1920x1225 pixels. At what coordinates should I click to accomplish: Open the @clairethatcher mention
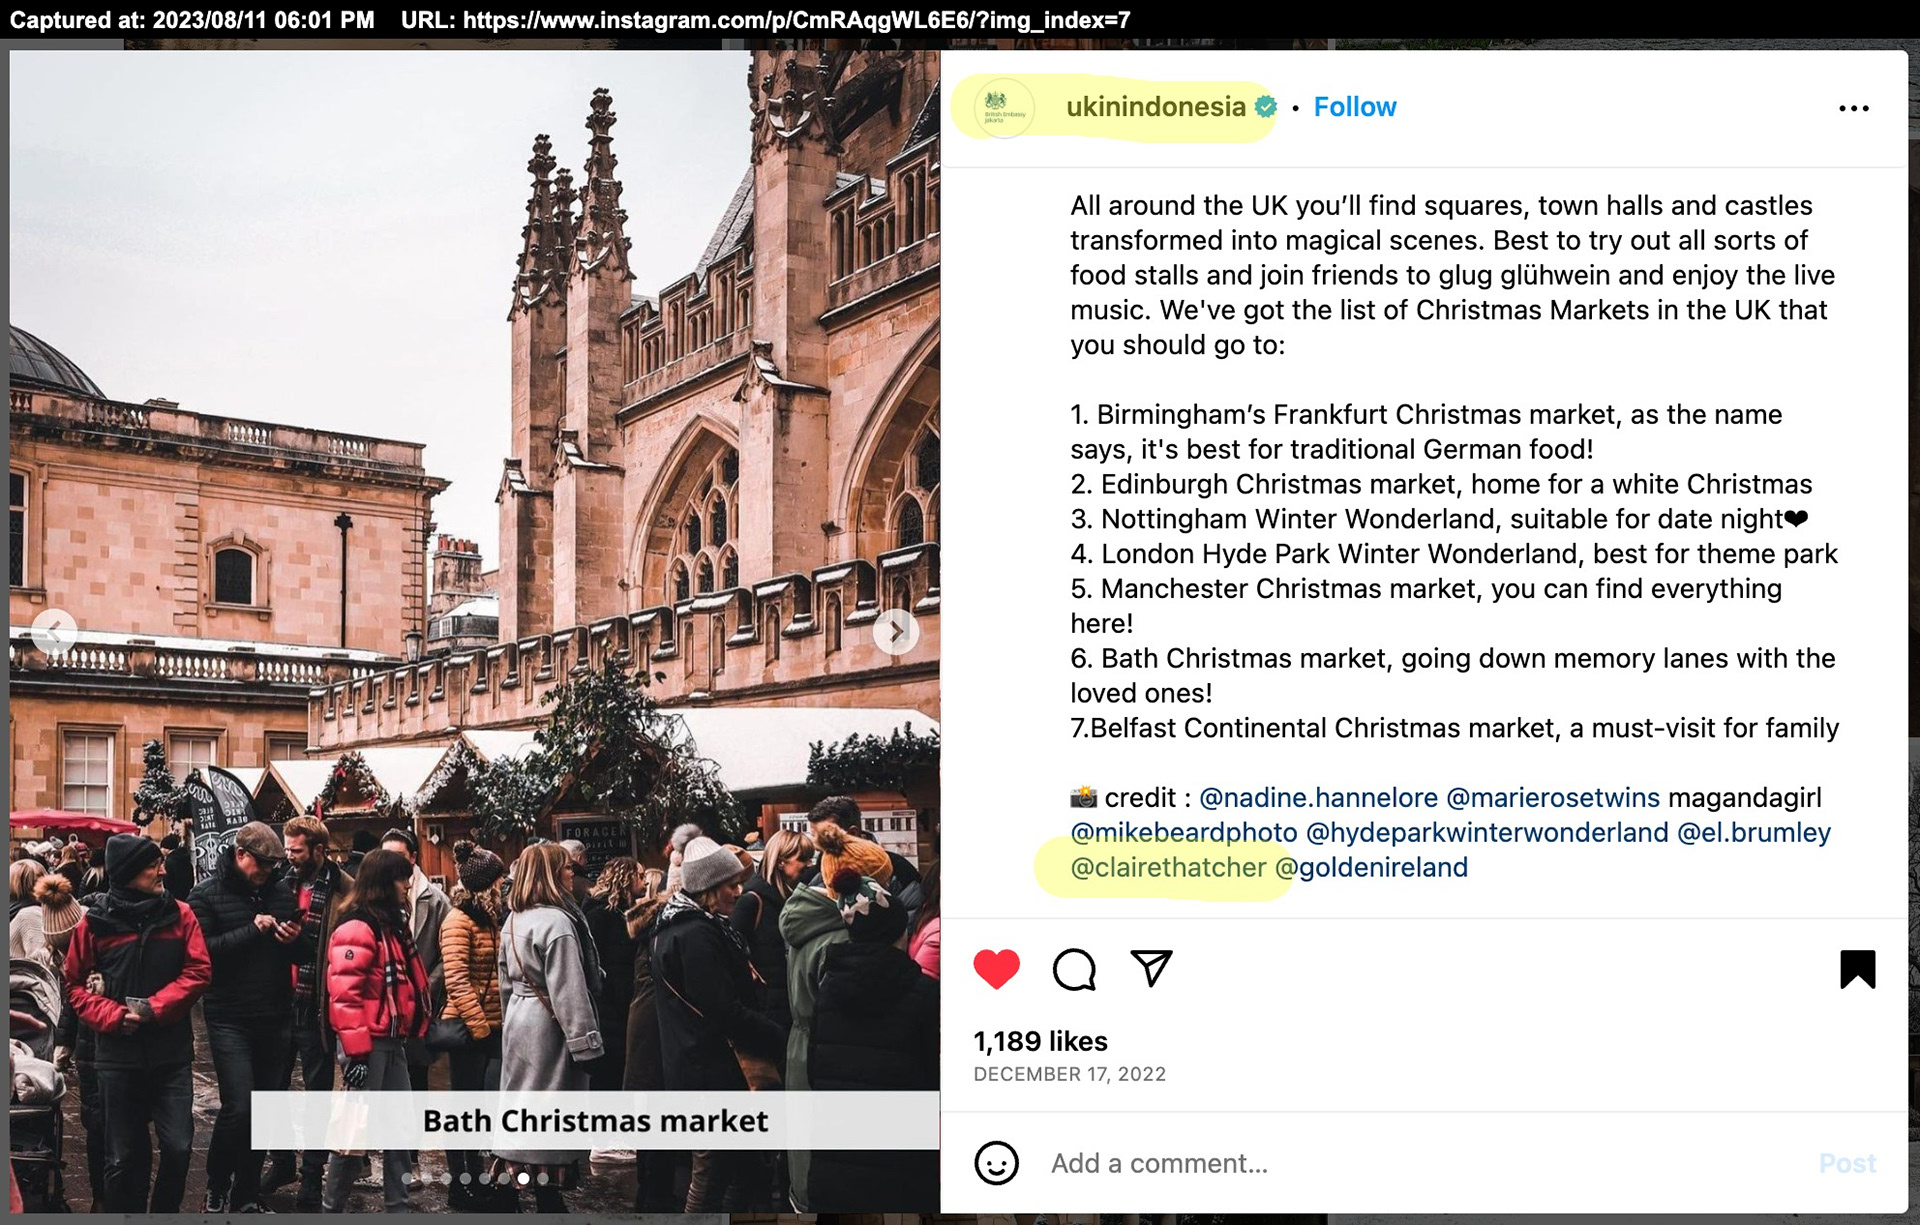coord(1168,867)
